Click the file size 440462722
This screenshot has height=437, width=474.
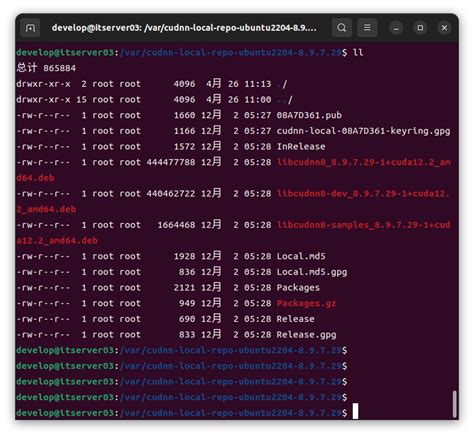click(x=171, y=194)
